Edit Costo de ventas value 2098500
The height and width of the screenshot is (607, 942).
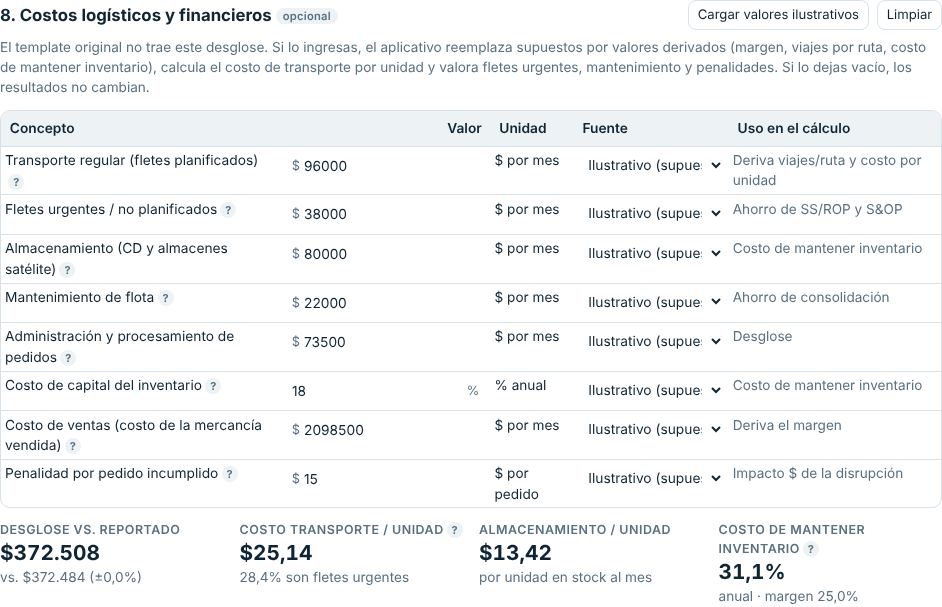pos(384,430)
